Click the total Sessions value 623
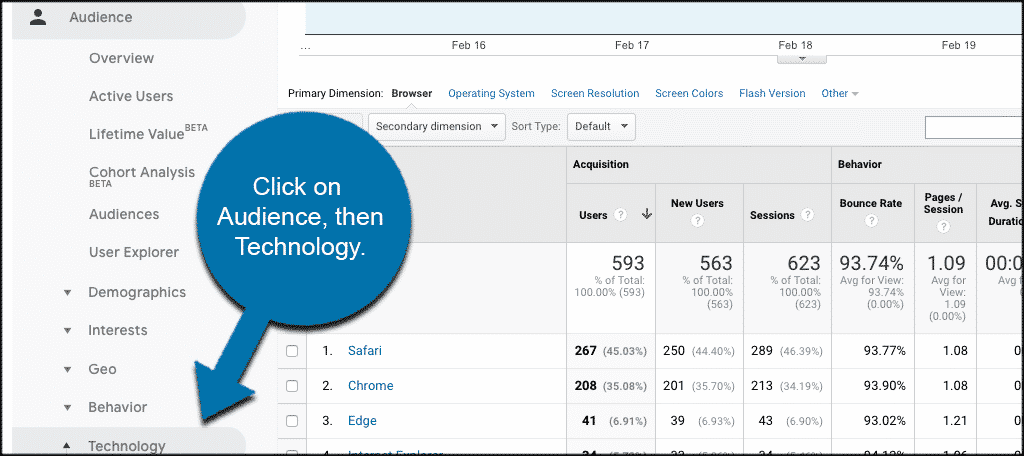The height and width of the screenshot is (456, 1024). (803, 263)
